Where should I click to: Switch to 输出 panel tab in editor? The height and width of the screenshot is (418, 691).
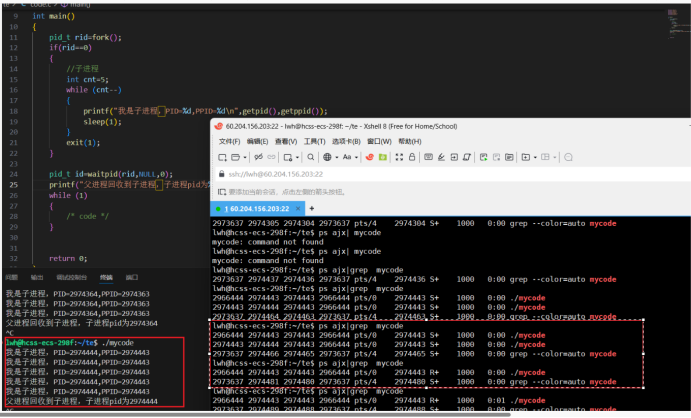[37, 277]
